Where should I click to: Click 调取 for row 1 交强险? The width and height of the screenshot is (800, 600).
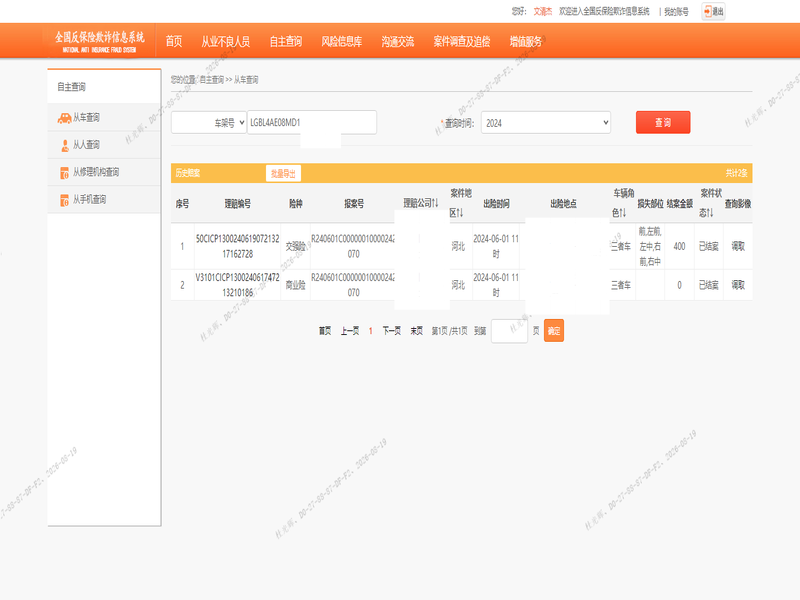point(738,246)
